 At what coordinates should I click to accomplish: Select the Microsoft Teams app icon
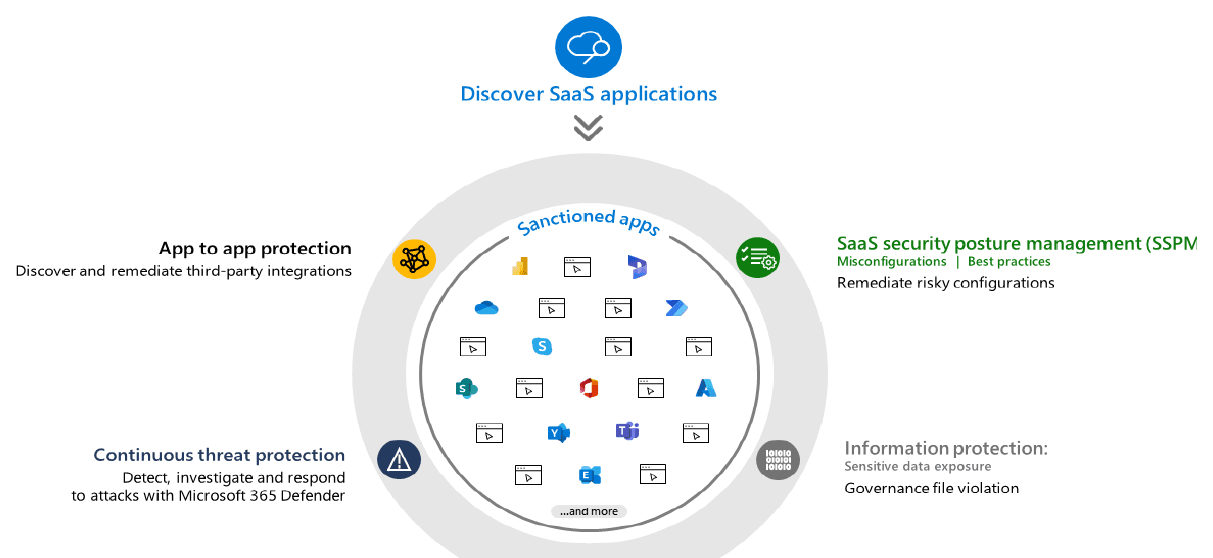pos(627,431)
